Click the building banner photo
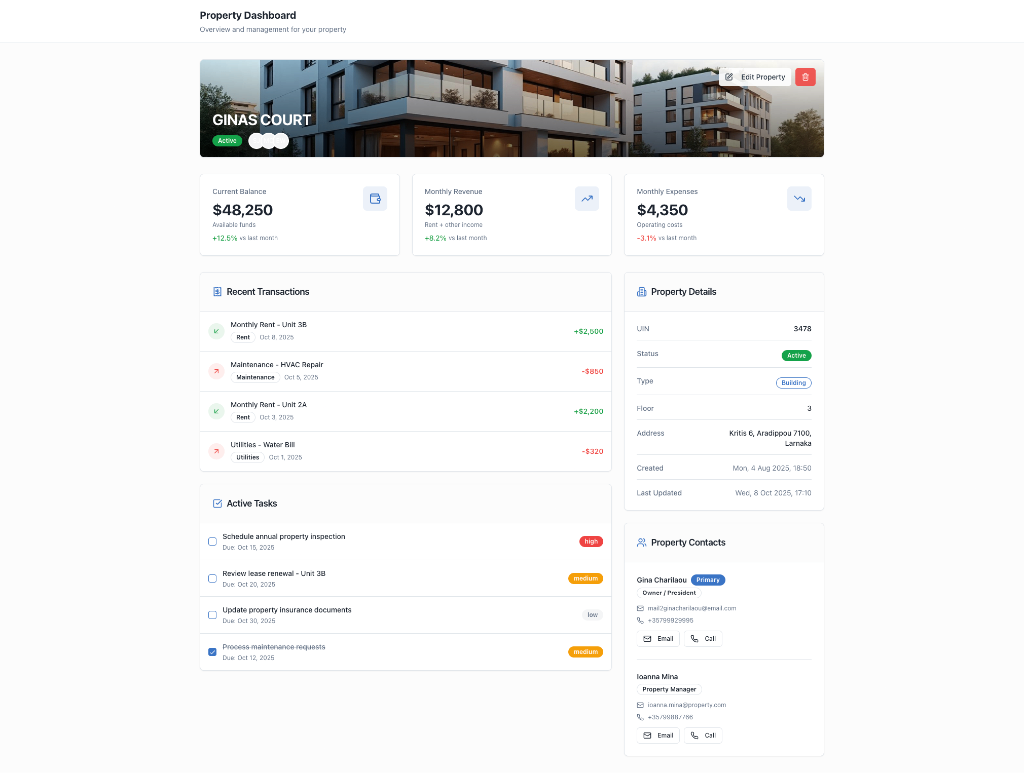Screen dimensions: 1024x773 point(511,108)
